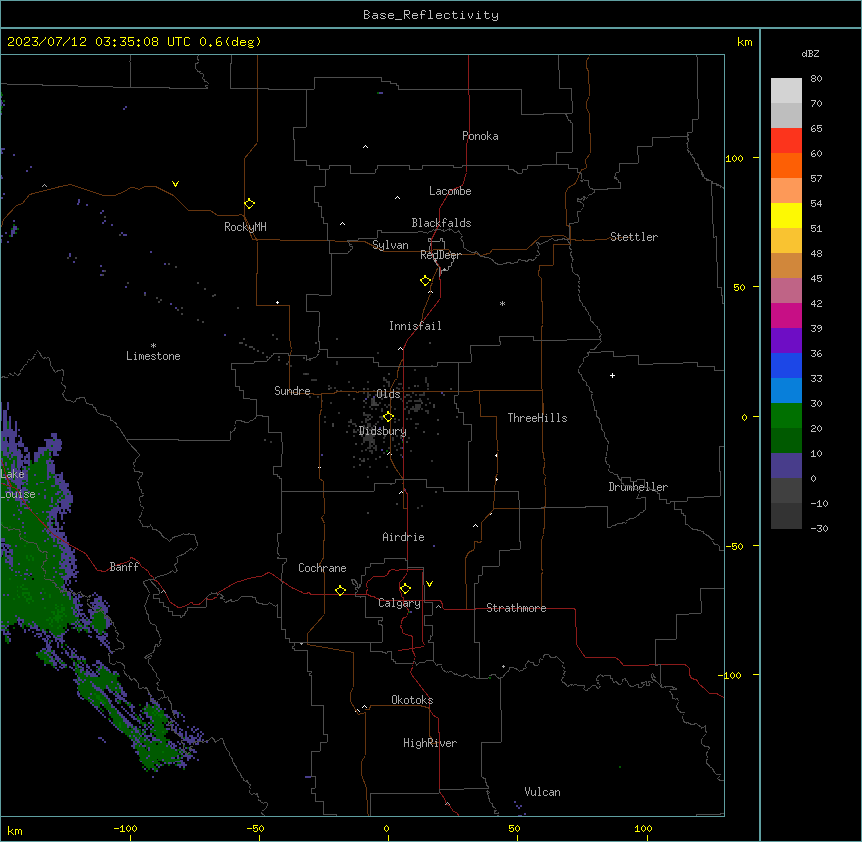This screenshot has height=842, width=862.
Task: Click the yellow diamond marker south of RedDeer
Action: (x=426, y=281)
